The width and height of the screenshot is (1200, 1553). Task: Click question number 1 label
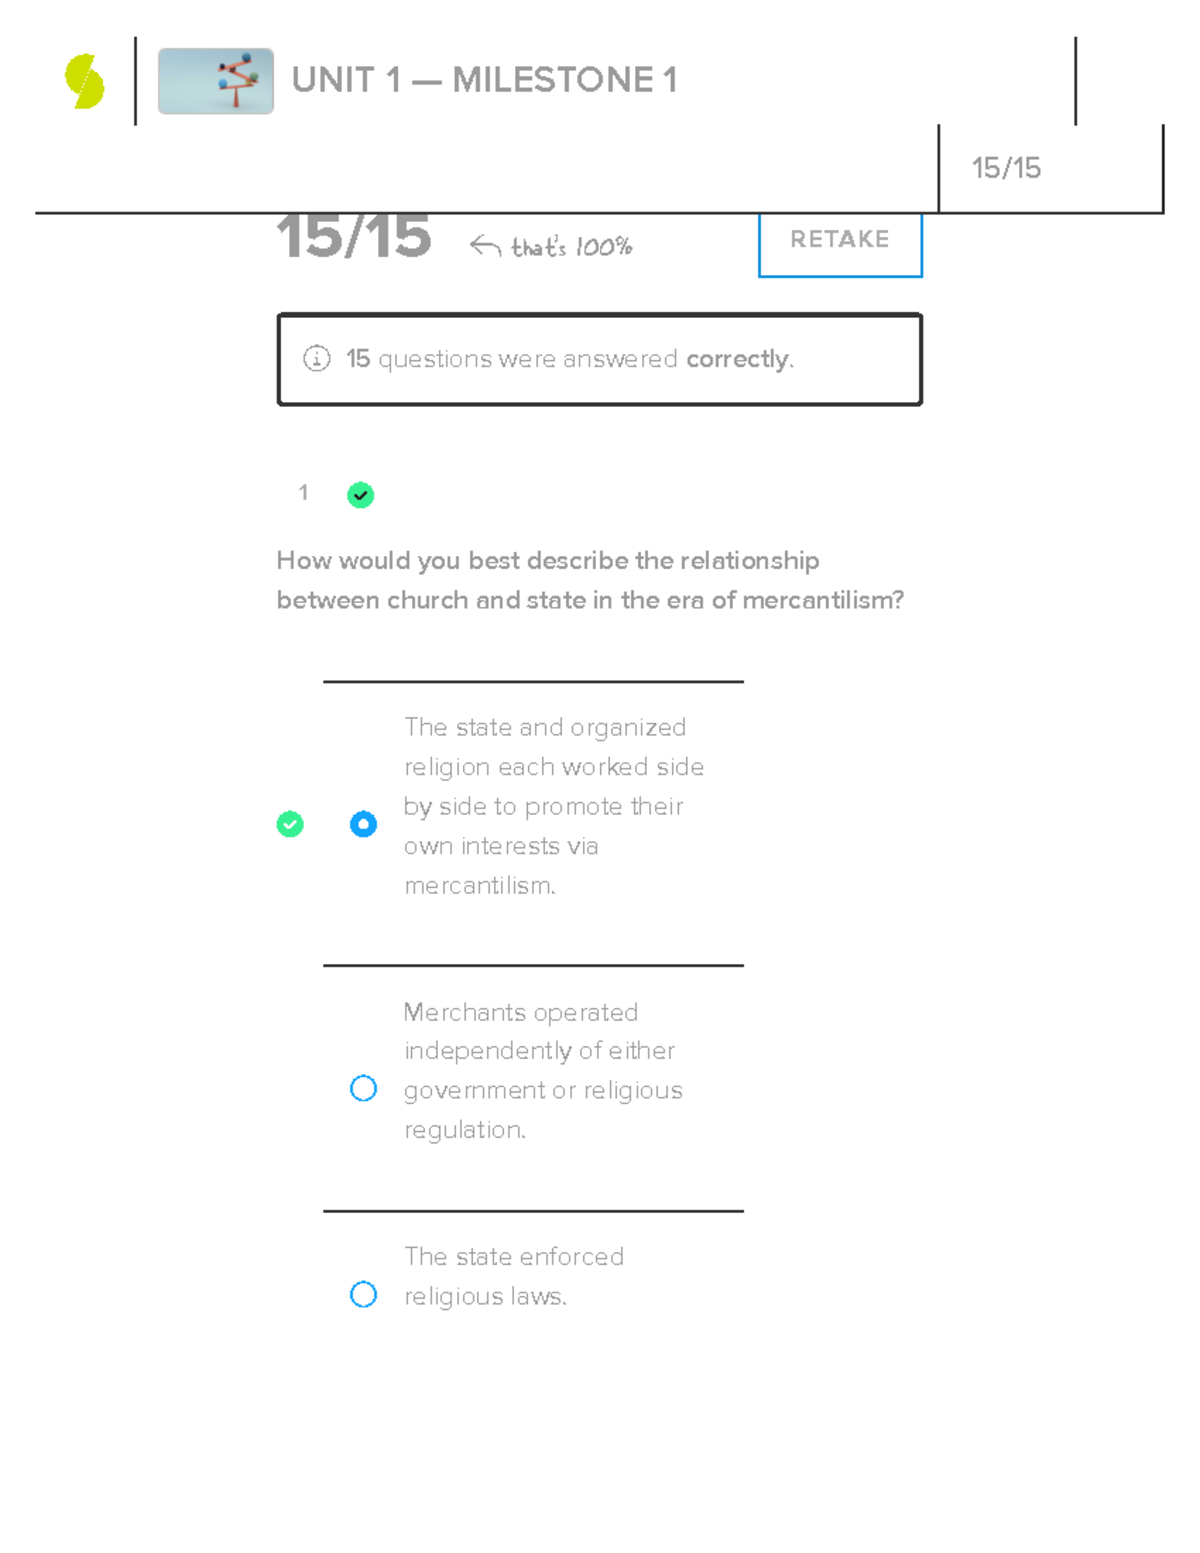click(x=303, y=492)
